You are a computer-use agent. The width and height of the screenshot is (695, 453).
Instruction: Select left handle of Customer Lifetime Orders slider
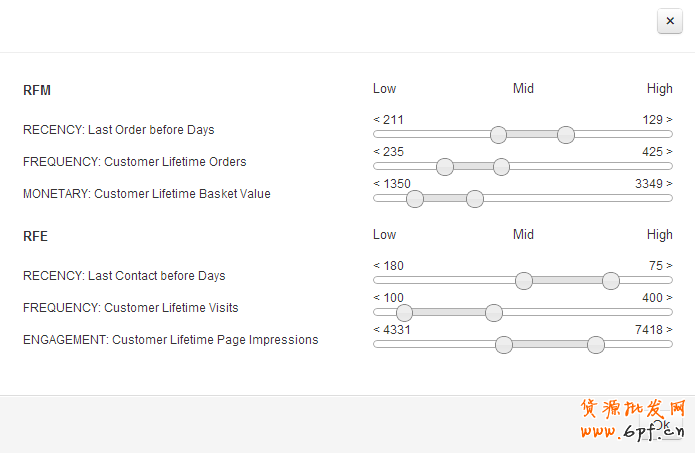click(x=445, y=167)
